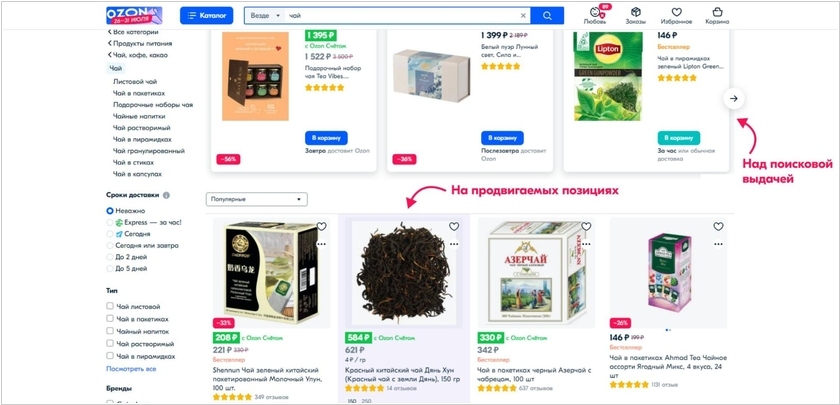The image size is (840, 405).
Task: Enable the Чай в пакетиках type checkbox
Action: pyautogui.click(x=110, y=318)
